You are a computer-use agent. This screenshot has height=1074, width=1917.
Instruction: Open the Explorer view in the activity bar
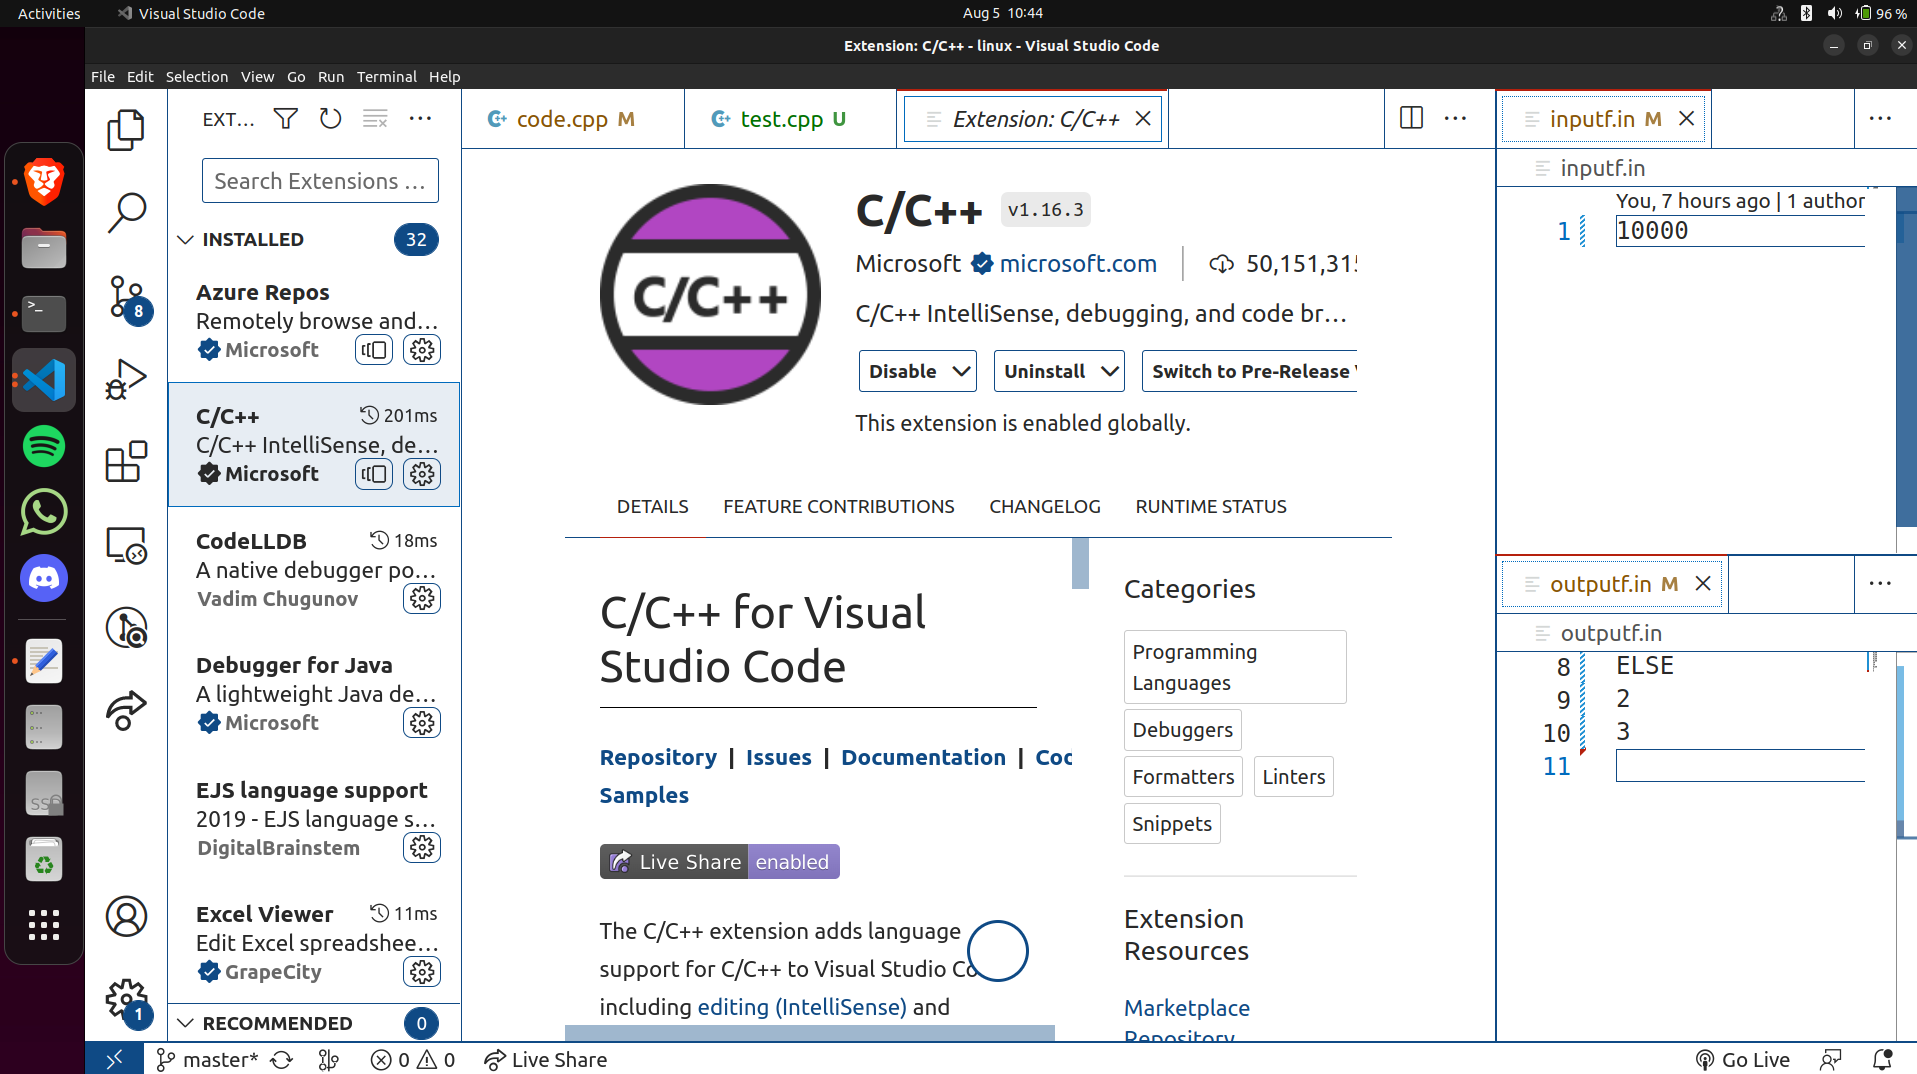(x=126, y=130)
